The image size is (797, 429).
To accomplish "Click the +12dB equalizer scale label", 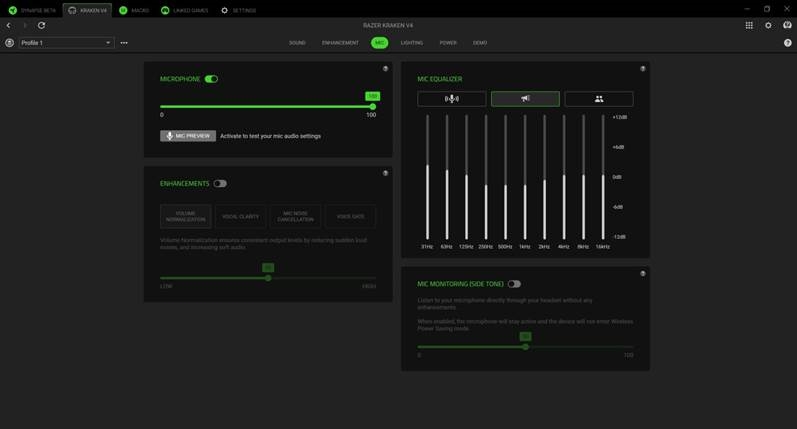I will (620, 117).
